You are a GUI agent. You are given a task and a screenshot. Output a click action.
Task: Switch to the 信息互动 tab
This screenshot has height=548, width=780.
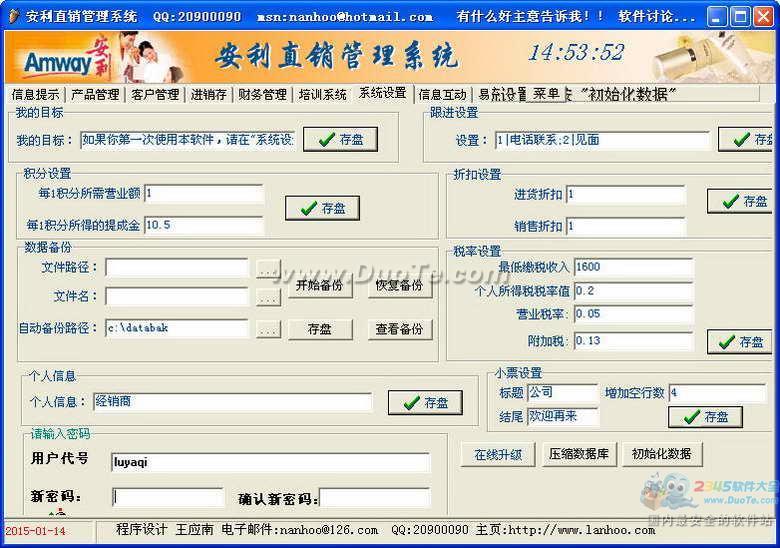[x=442, y=94]
